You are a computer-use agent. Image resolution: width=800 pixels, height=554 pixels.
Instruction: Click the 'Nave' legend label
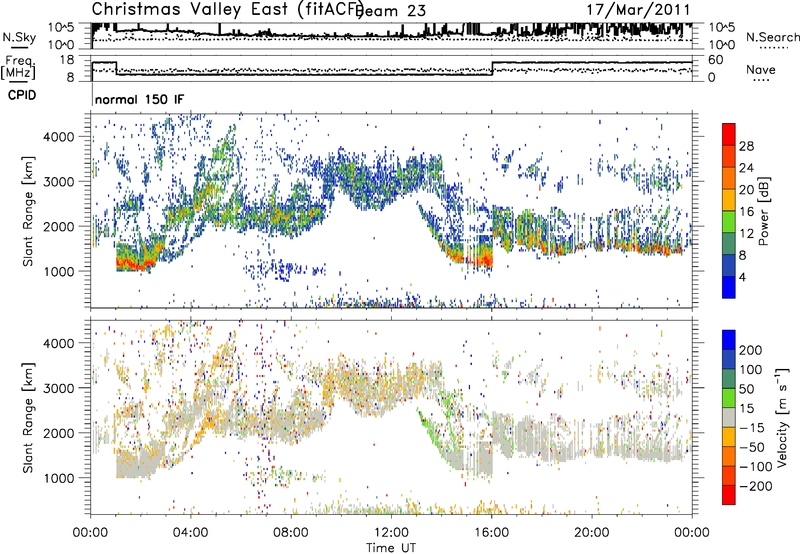tap(760, 70)
